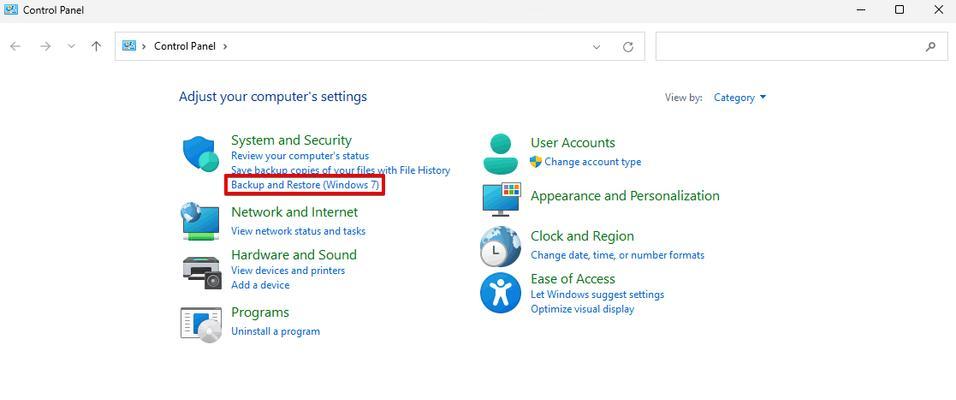This screenshot has width=956, height=400.
Task: Click the Network and Internet globe icon
Action: coord(201,221)
